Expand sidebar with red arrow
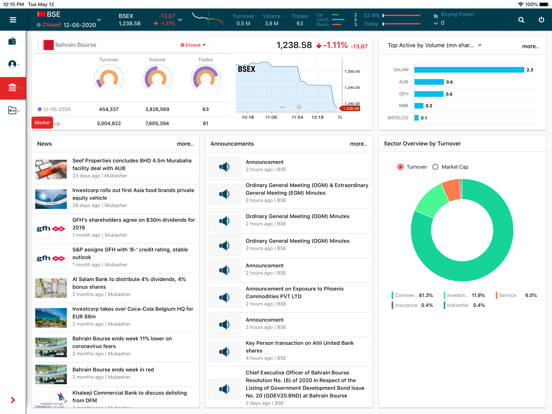The image size is (552, 414). click(x=13, y=400)
